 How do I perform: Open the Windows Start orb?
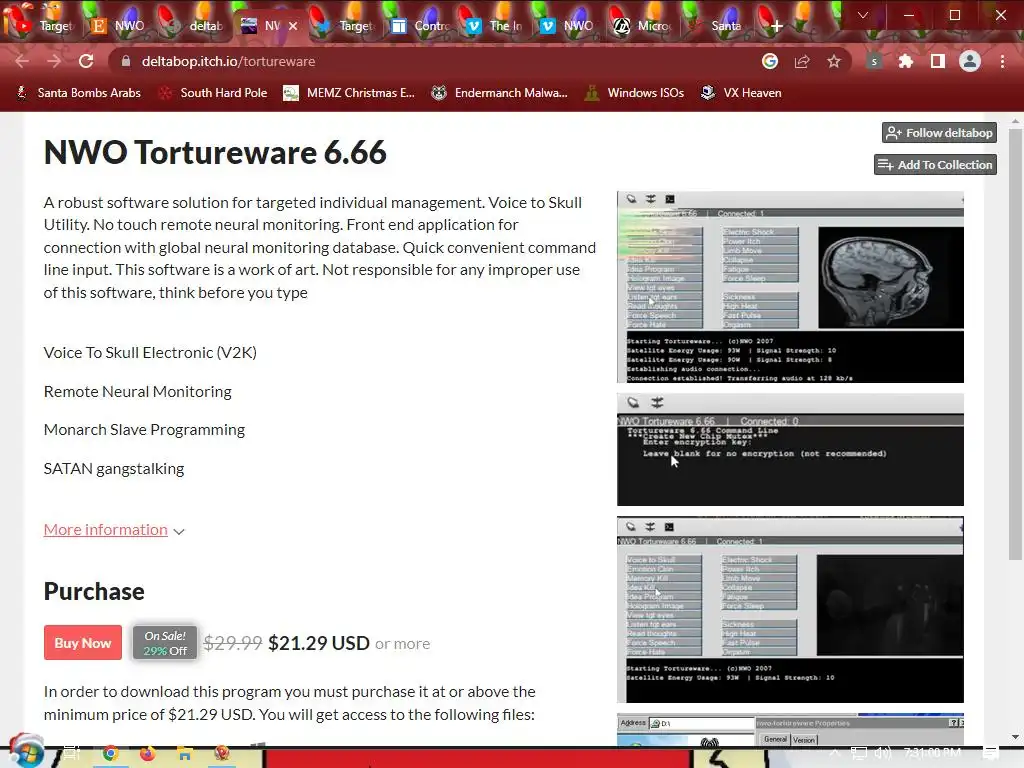pos(26,751)
